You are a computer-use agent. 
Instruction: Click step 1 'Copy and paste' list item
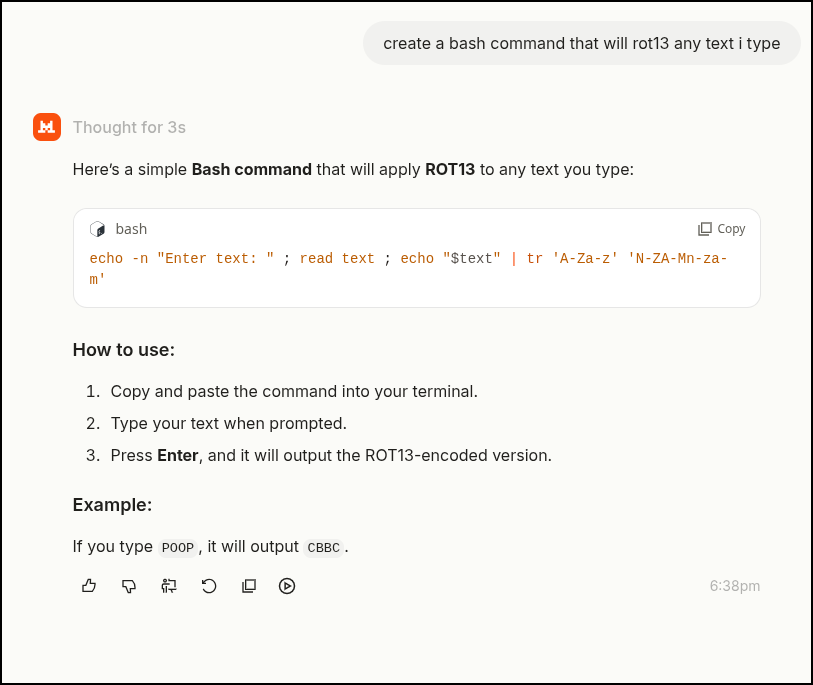[x=282, y=391]
